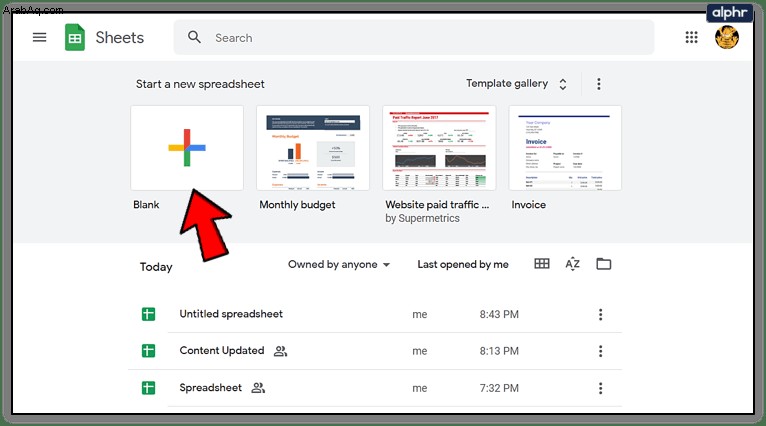
Task: Open the Owned by anyone dropdown
Action: coord(339,264)
